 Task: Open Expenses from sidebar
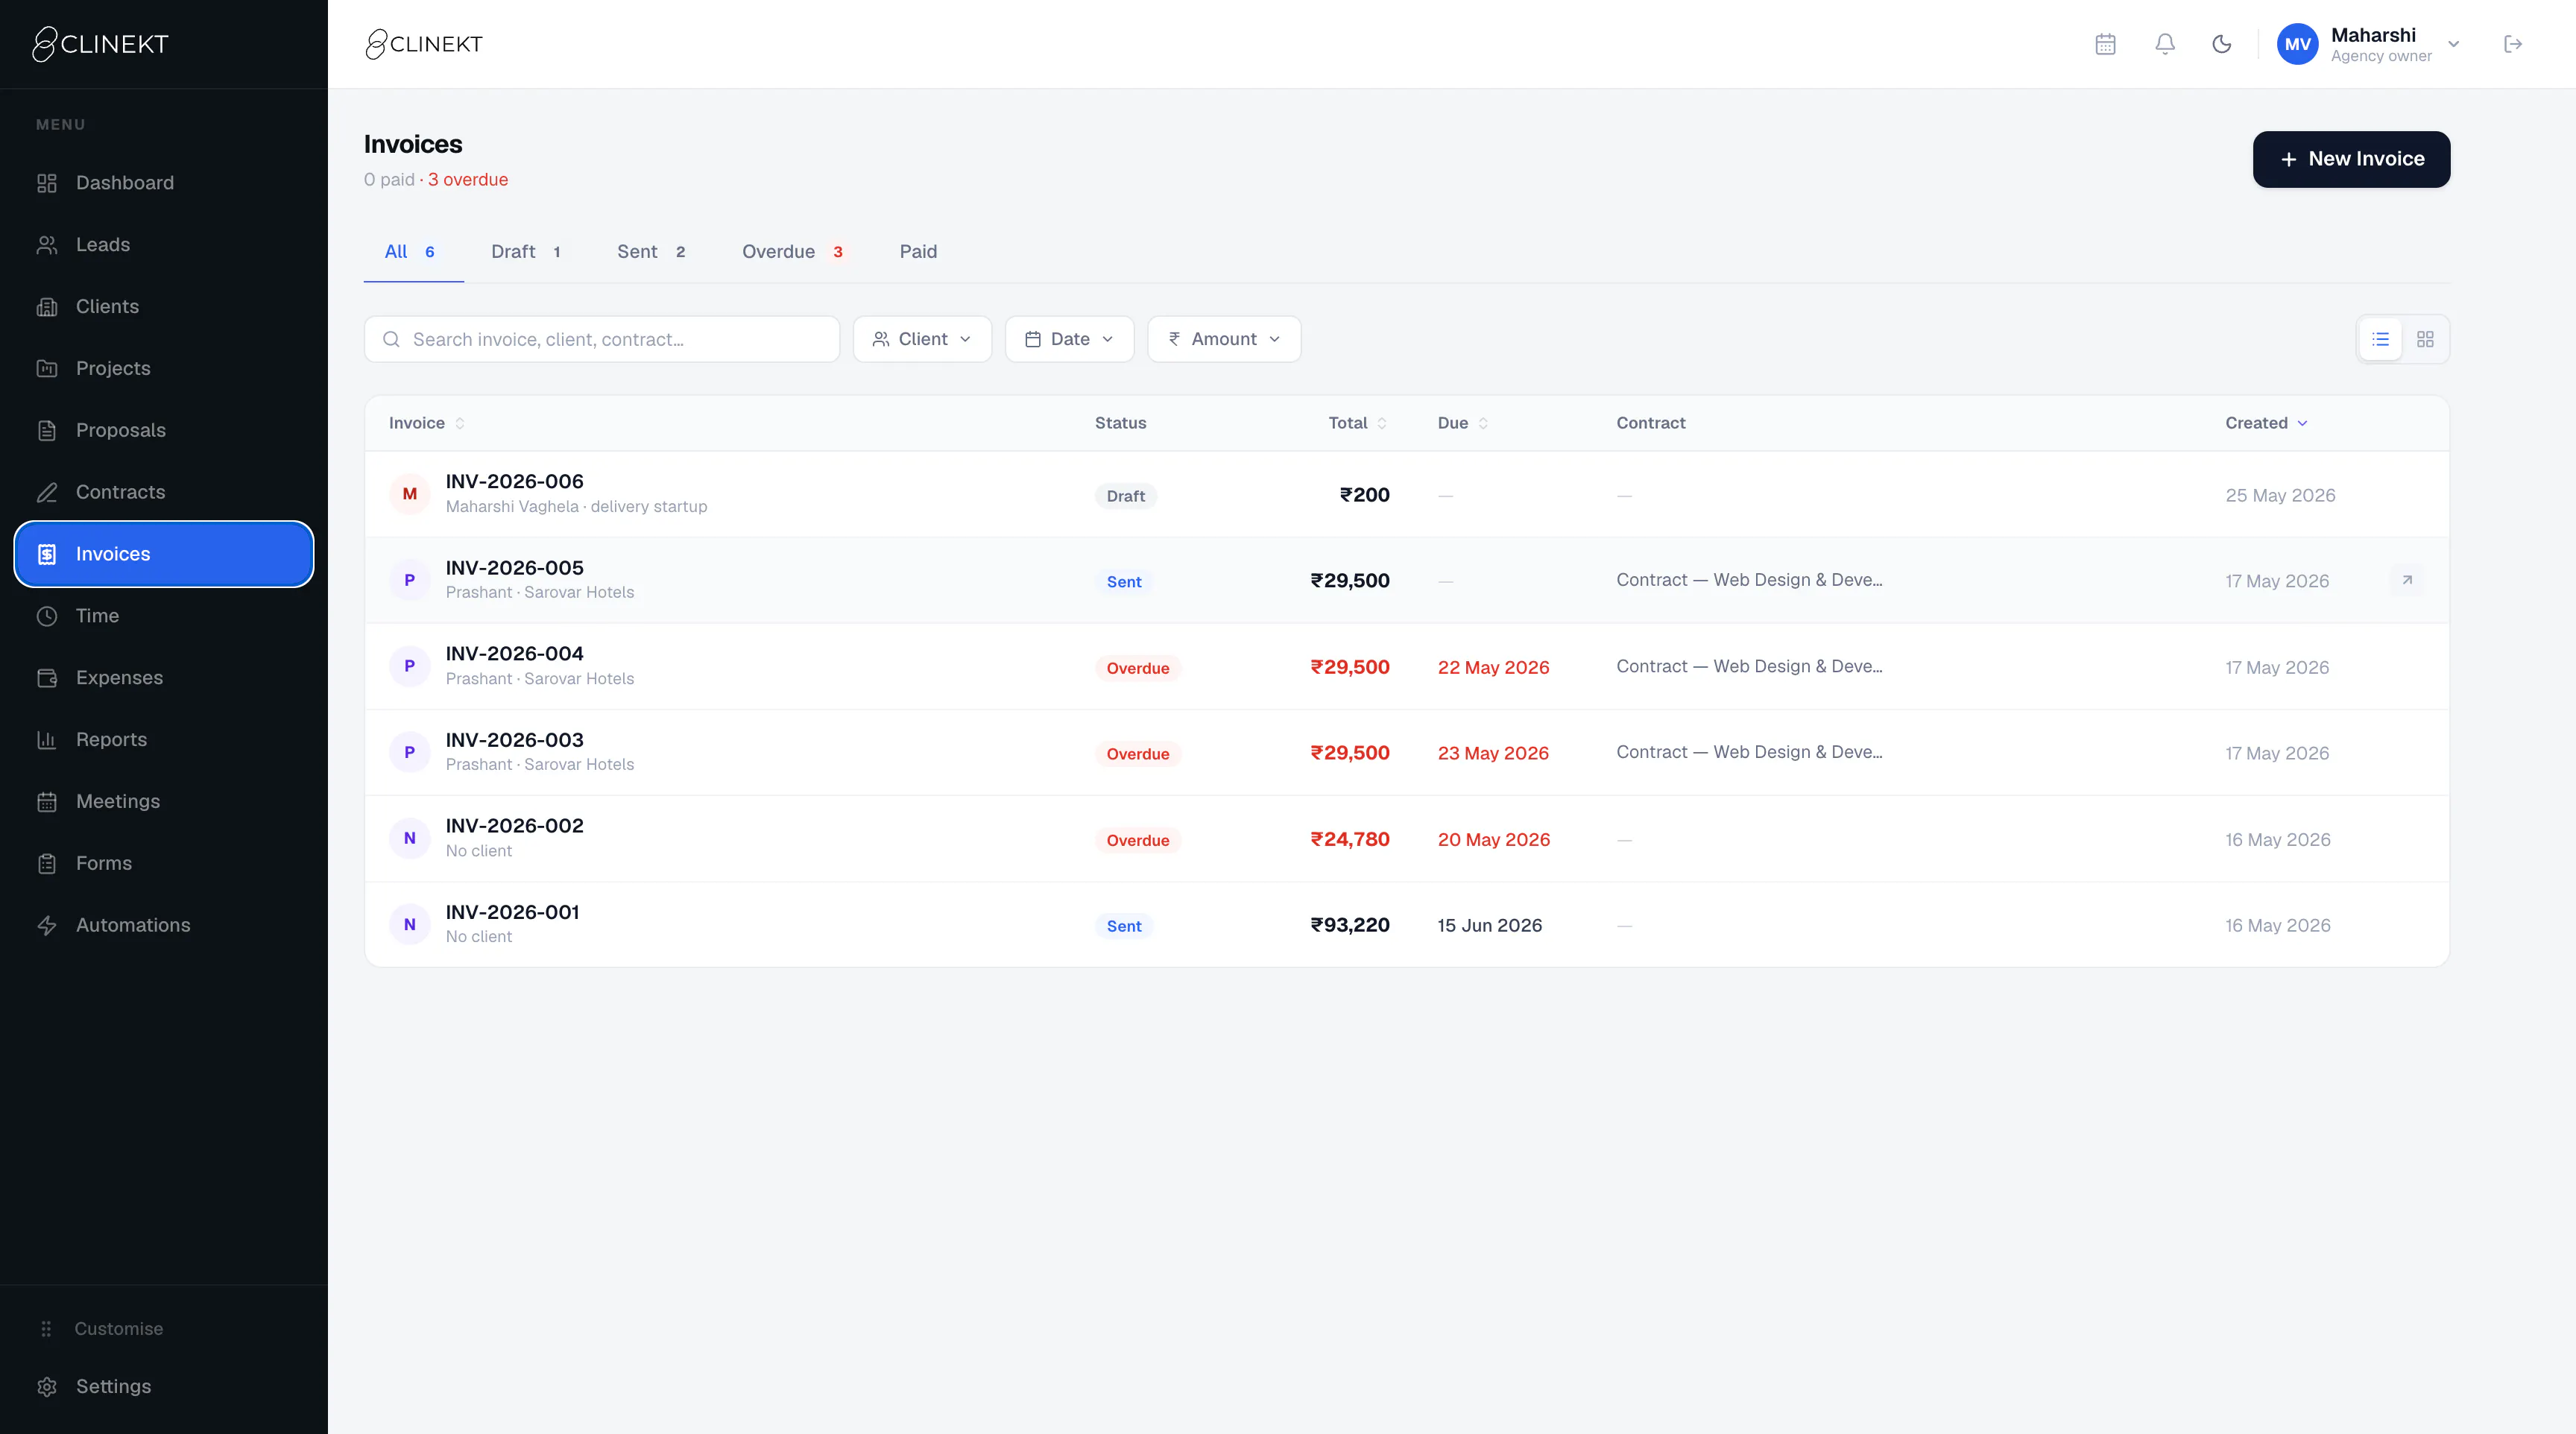(164, 678)
